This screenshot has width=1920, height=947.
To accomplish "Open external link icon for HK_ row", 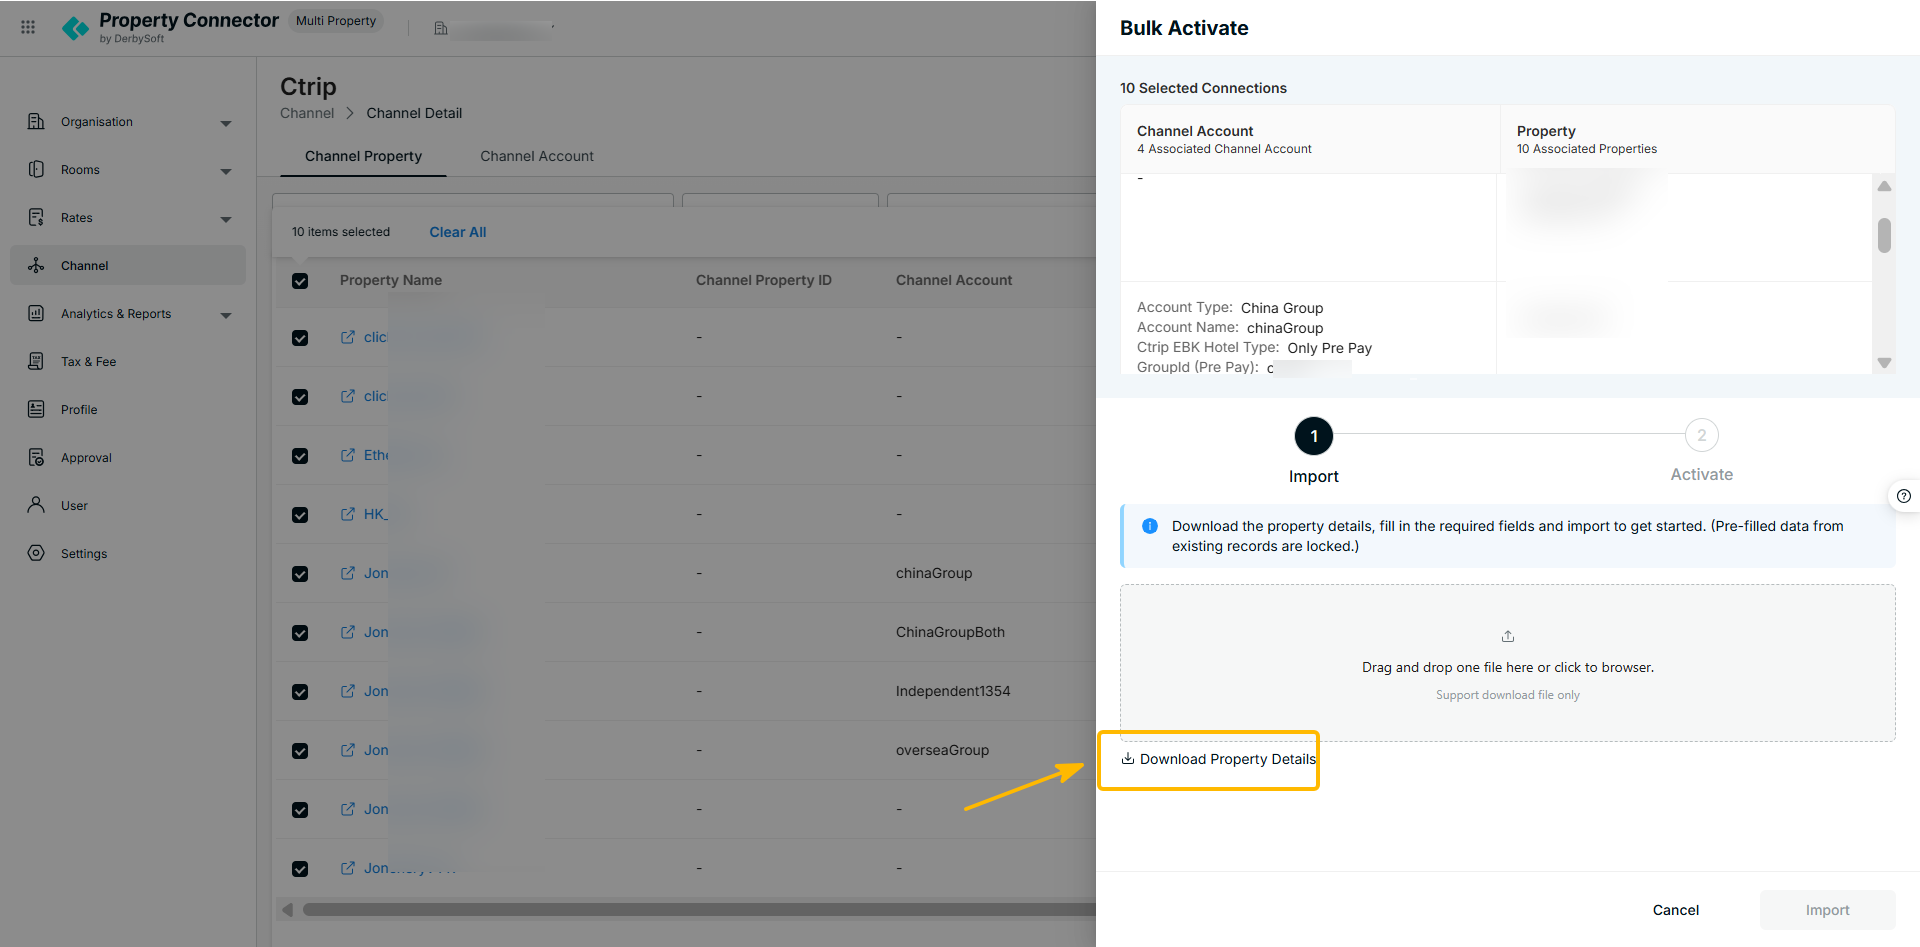I will click(x=348, y=514).
